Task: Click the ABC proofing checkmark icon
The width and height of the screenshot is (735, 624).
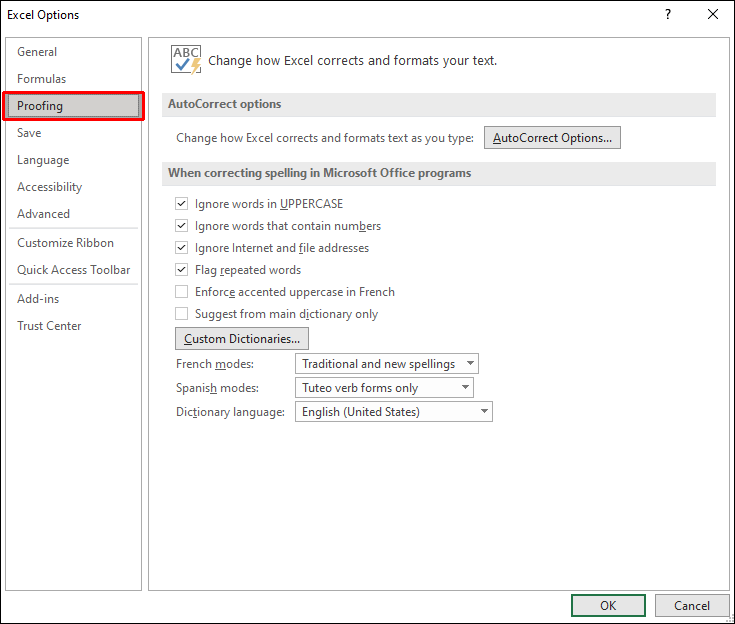Action: pos(186,60)
